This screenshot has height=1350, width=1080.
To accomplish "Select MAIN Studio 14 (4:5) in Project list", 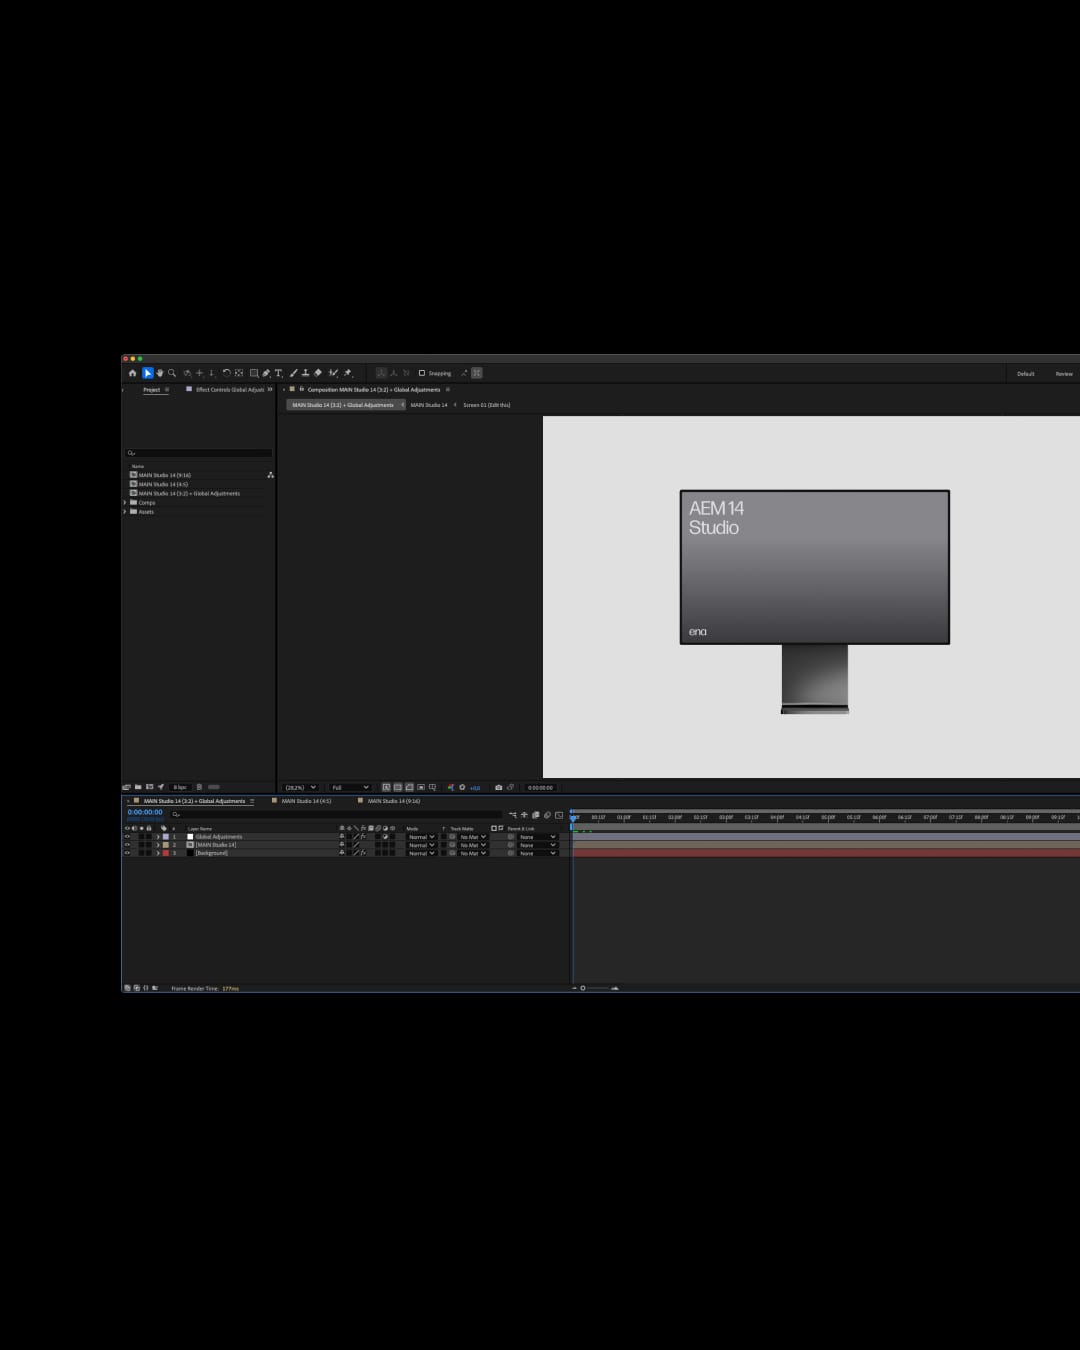I will tap(163, 484).
